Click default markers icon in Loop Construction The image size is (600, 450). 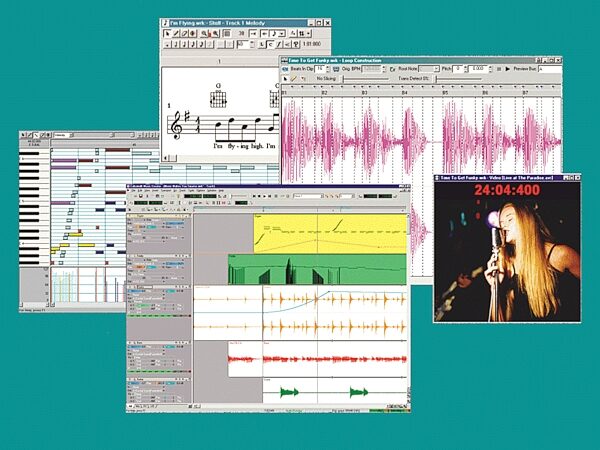[x=303, y=79]
